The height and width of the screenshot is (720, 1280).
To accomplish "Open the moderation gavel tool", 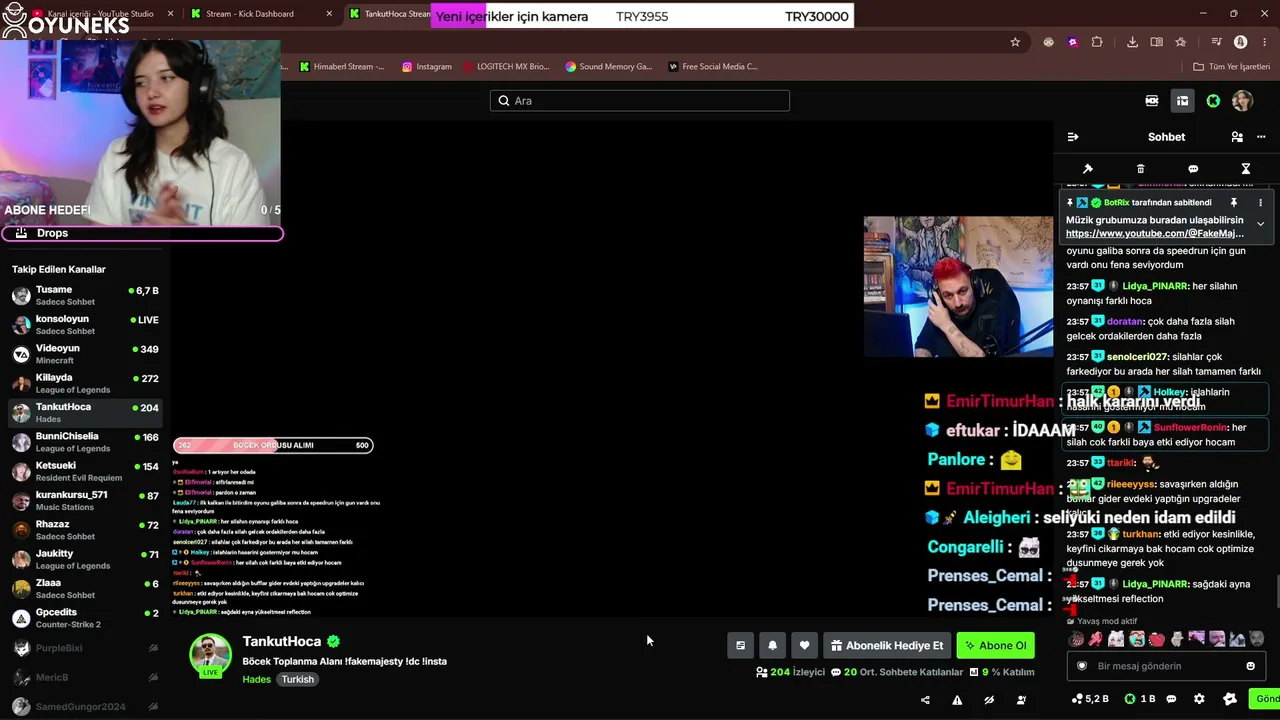I will [x=1088, y=169].
